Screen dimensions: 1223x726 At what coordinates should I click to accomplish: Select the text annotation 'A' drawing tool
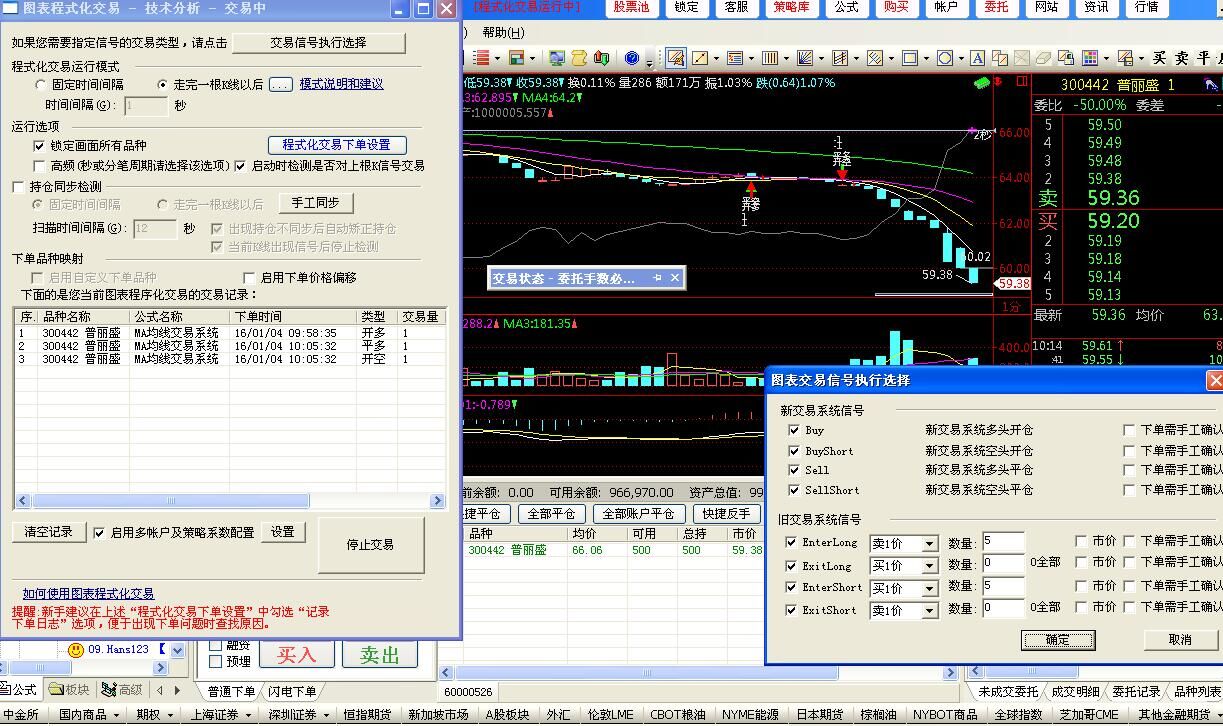[976, 58]
